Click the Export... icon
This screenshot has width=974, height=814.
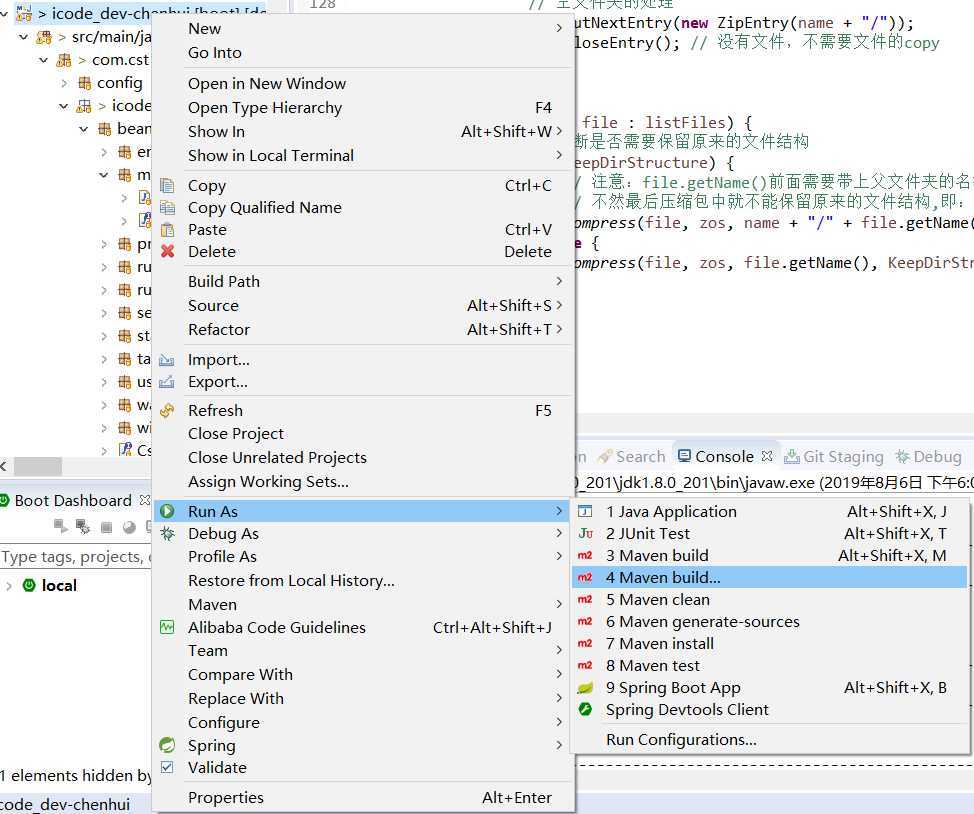[166, 382]
